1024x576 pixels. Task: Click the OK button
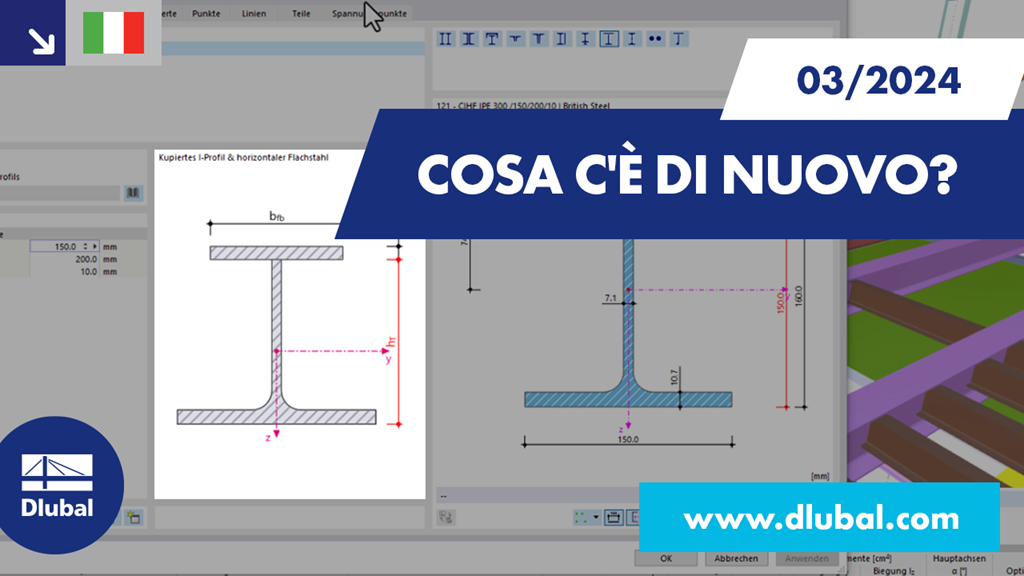pyautogui.click(x=665, y=558)
